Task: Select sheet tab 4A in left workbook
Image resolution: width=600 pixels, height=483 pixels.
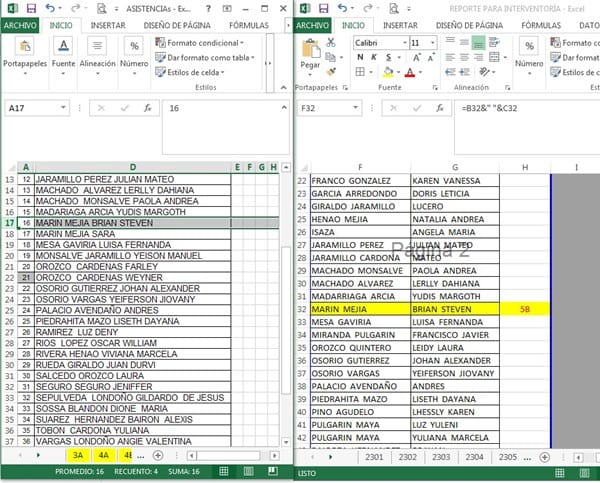Action: tap(104, 455)
